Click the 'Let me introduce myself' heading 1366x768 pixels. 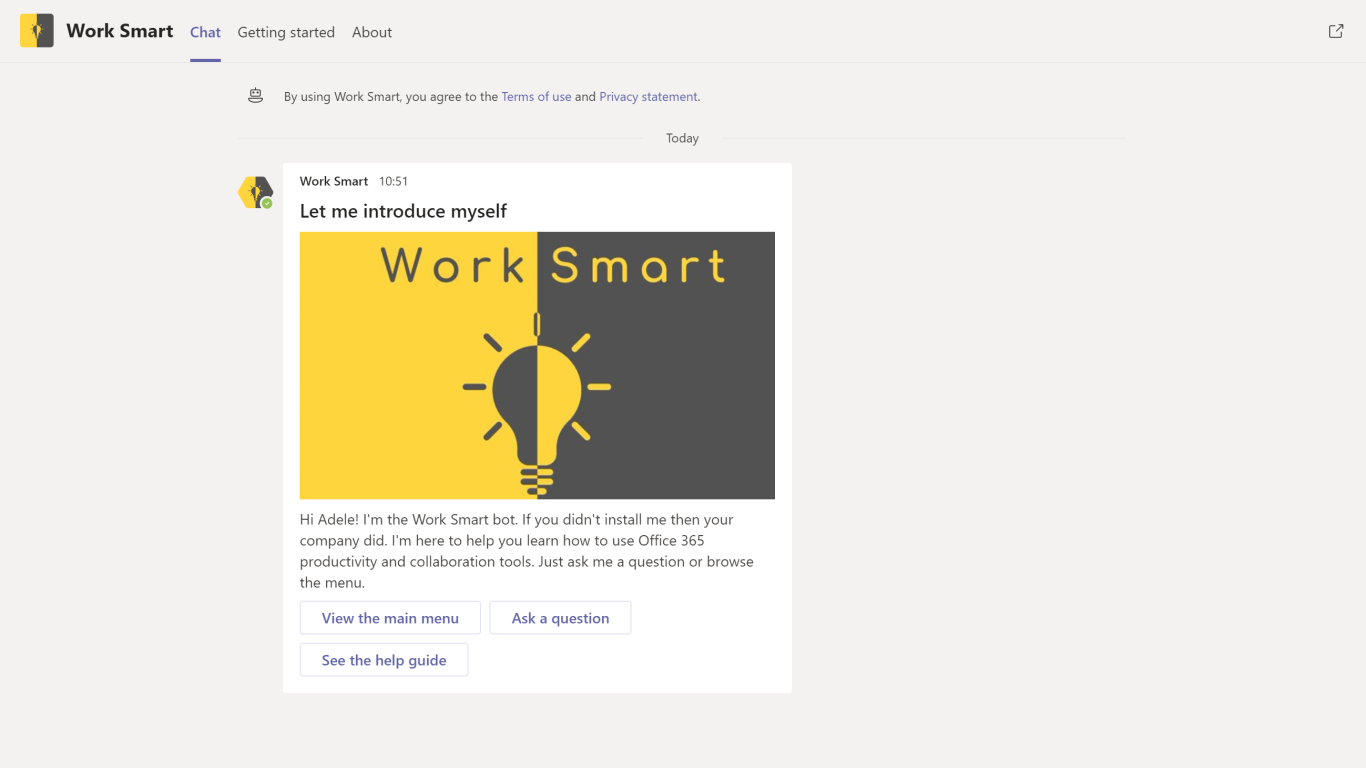tap(403, 211)
